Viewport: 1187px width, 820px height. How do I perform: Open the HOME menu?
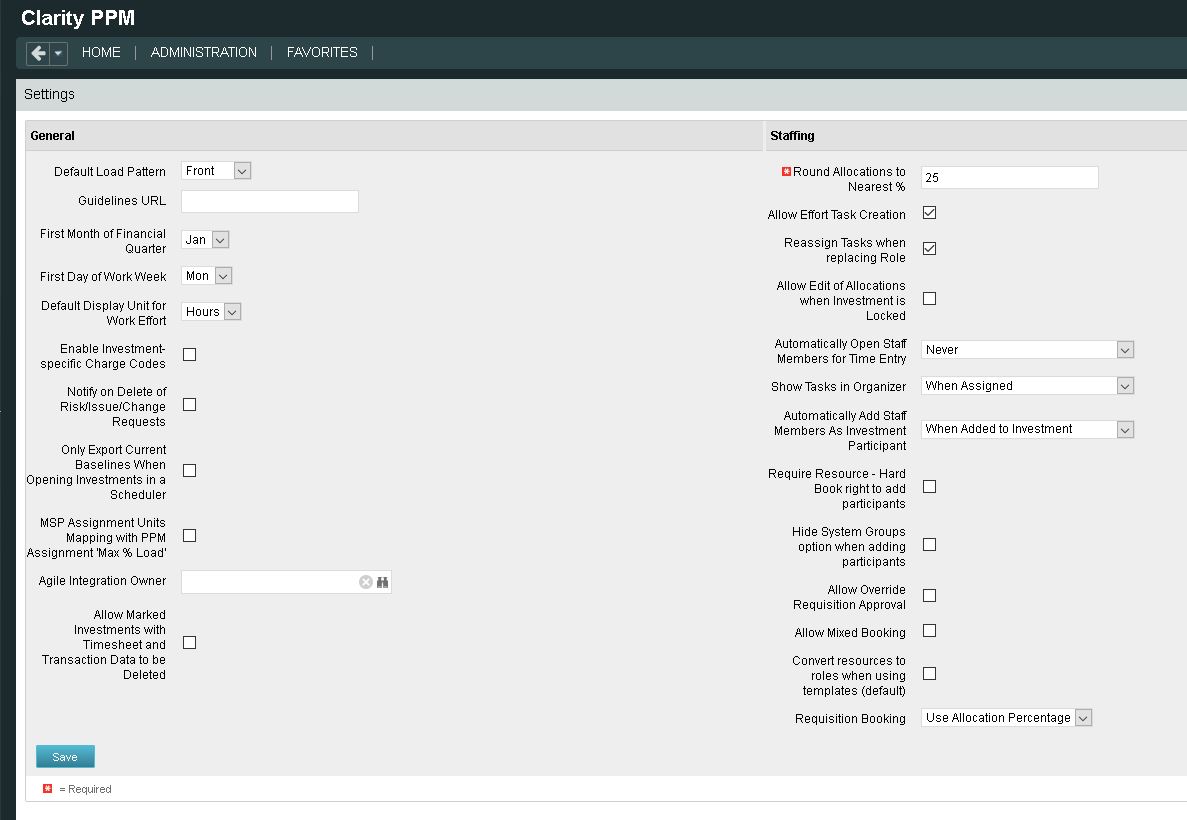(x=101, y=52)
